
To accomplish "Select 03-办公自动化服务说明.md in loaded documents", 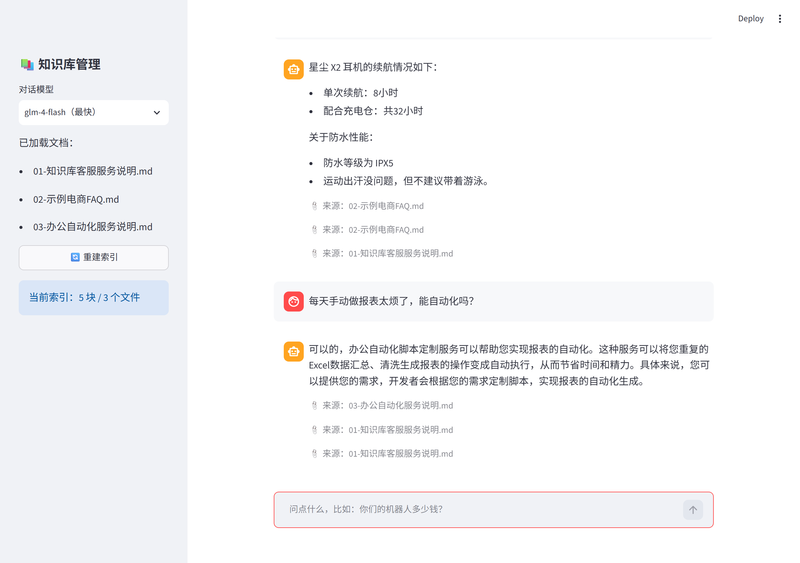I will [x=92, y=227].
